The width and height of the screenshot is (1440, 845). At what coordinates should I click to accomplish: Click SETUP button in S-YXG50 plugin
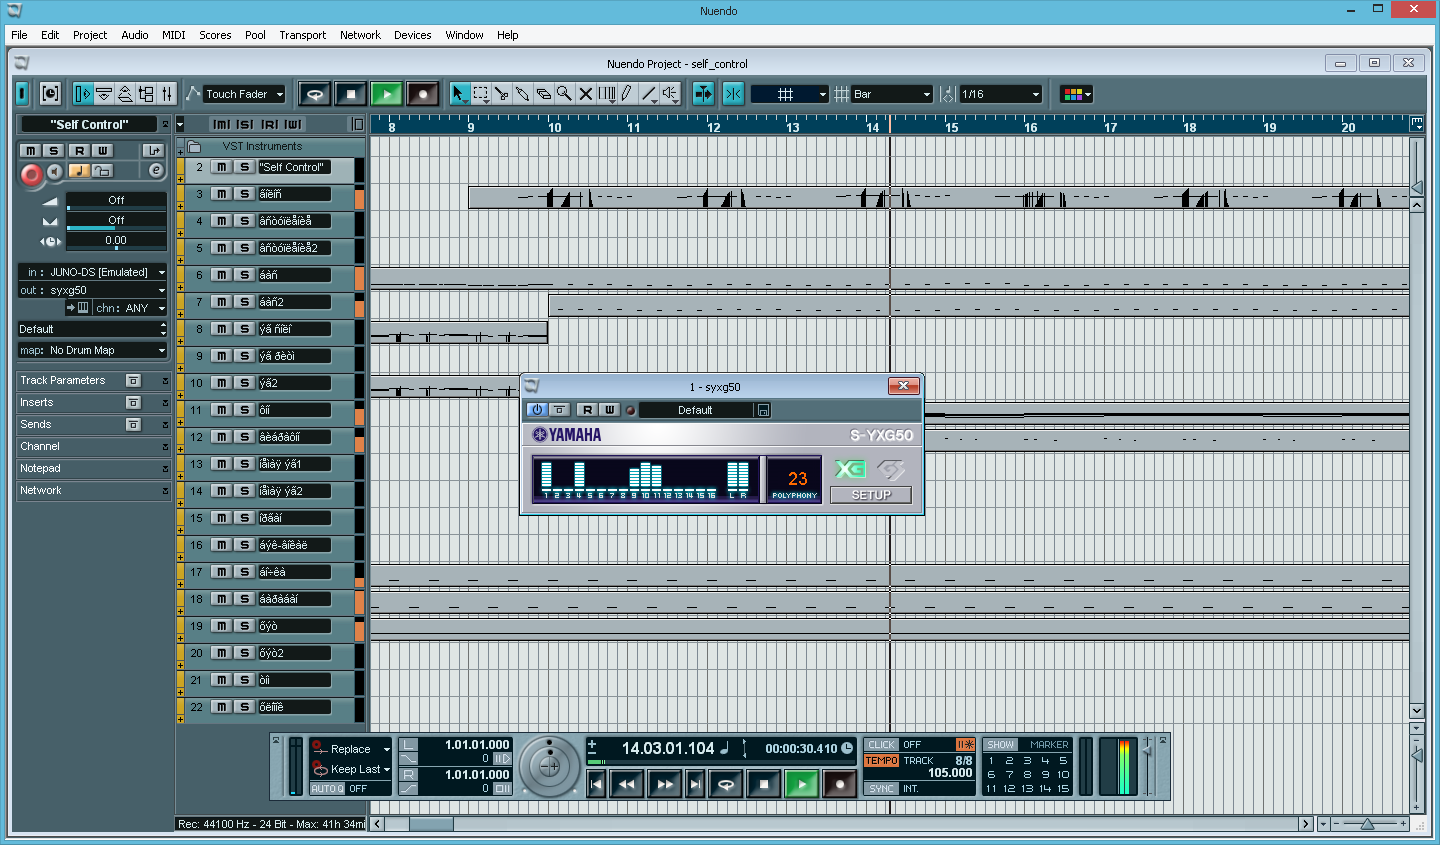871,495
